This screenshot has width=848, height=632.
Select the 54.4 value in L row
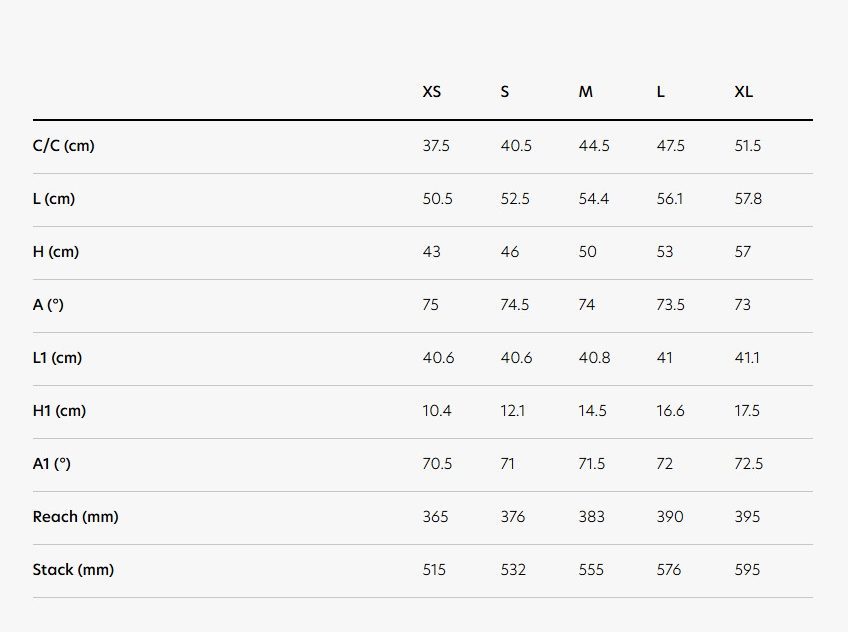tap(594, 198)
